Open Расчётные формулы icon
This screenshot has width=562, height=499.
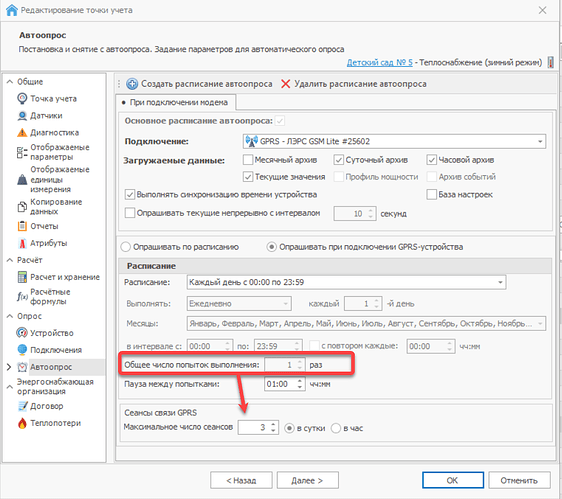22,296
